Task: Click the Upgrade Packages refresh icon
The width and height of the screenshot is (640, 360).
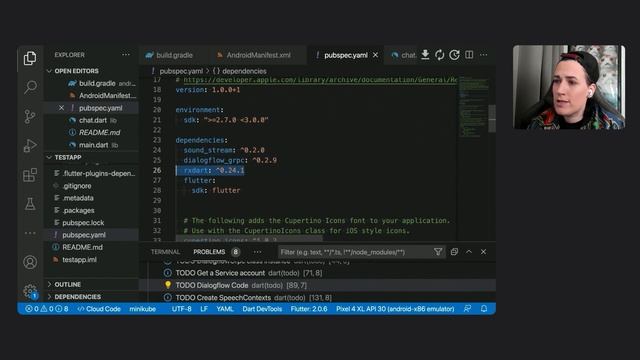Action: click(x=440, y=55)
